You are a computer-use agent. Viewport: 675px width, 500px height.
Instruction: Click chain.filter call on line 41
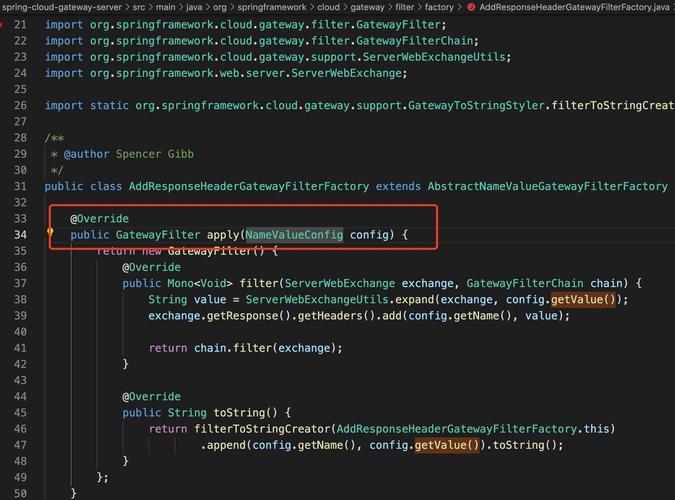pyautogui.click(x=233, y=348)
